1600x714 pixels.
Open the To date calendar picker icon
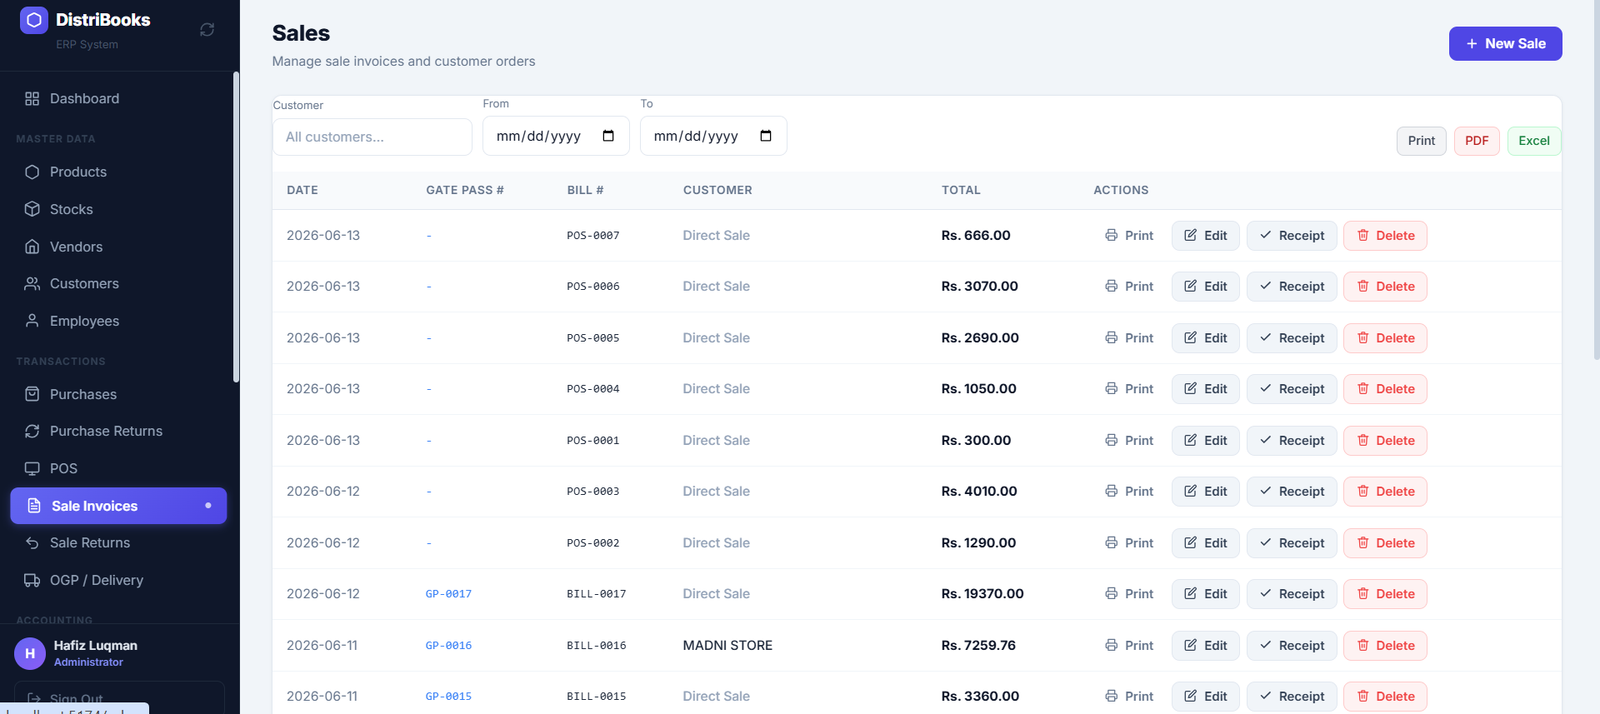point(766,136)
